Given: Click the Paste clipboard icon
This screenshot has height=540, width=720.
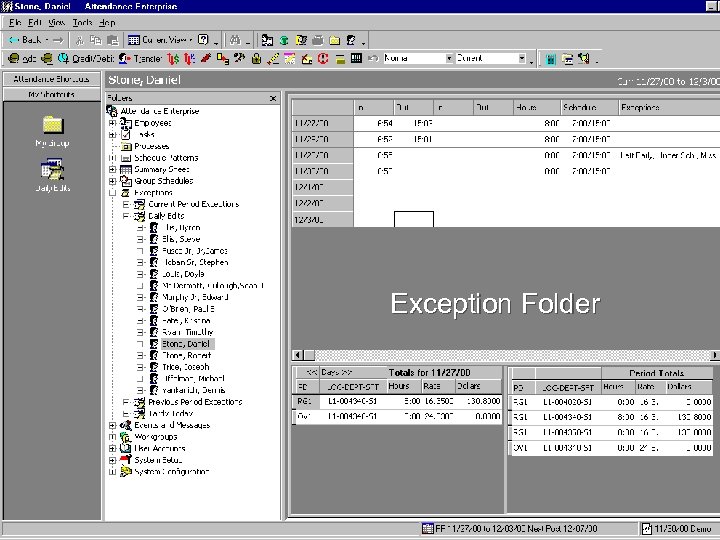Looking at the screenshot, I should (x=112, y=40).
